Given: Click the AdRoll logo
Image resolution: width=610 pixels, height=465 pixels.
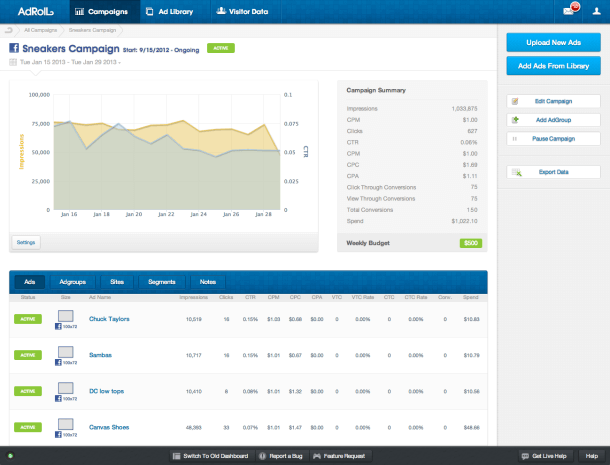Looking at the screenshot, I should [x=35, y=11].
